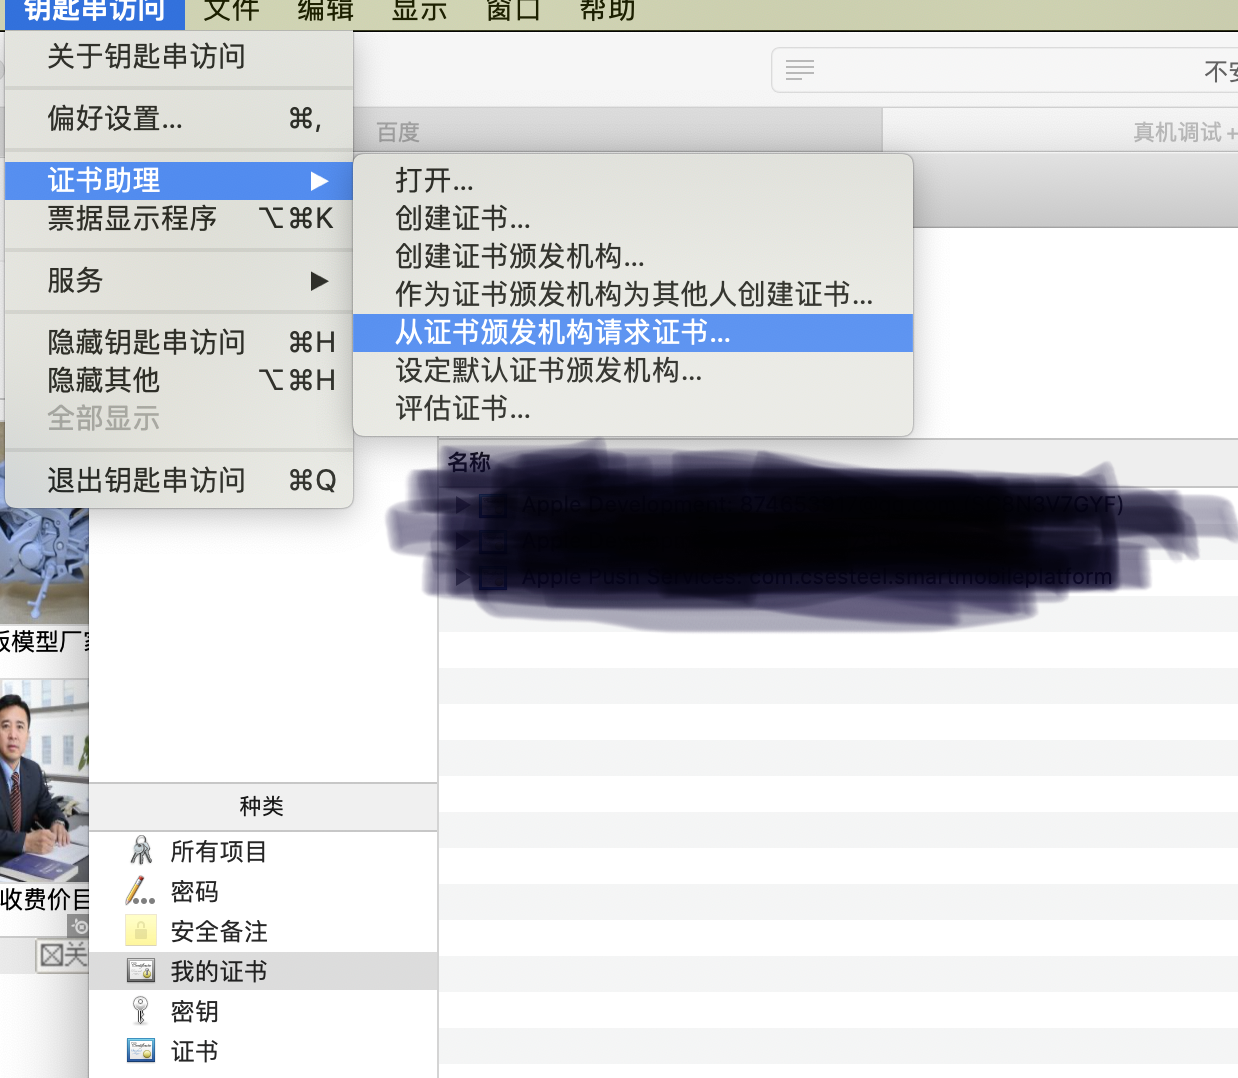Click the pencil icon beside 密码

[x=140, y=891]
